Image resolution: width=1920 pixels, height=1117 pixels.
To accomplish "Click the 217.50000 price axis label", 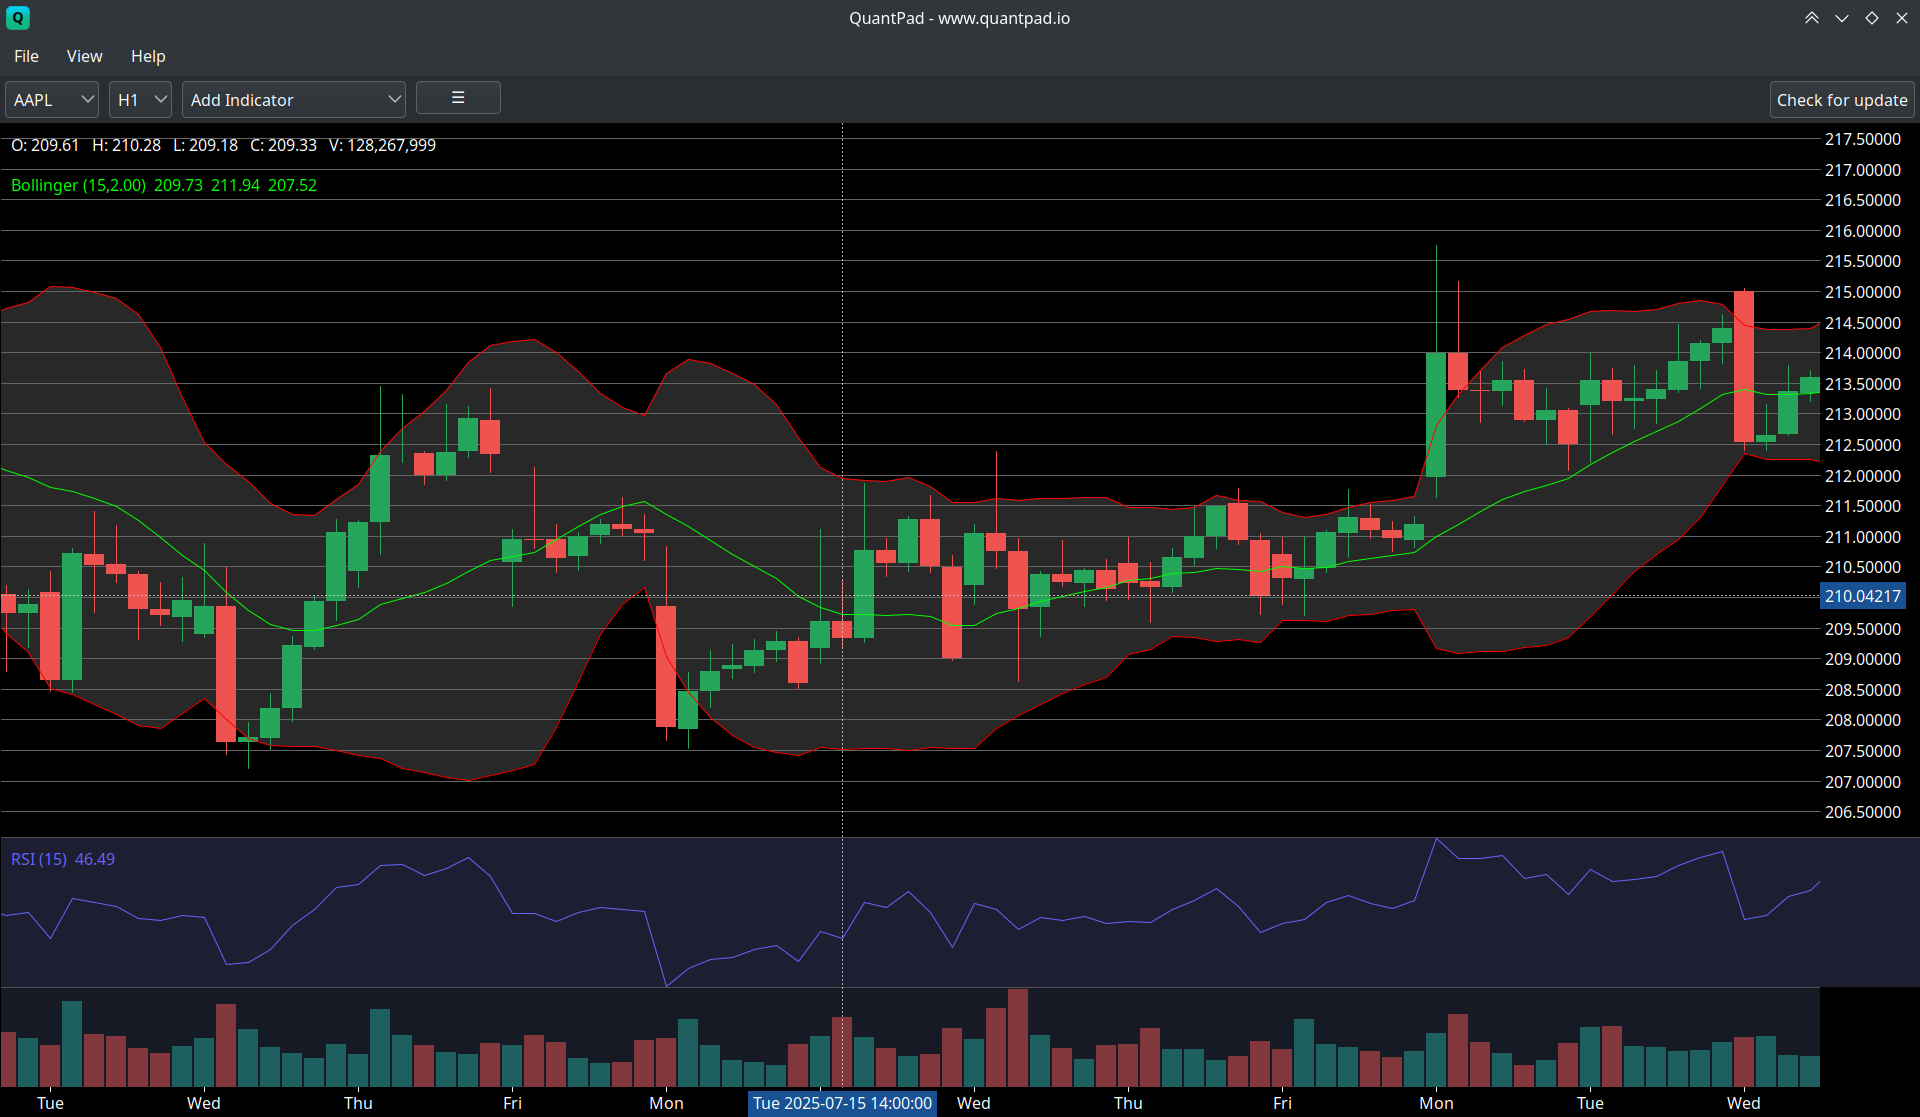I will pyautogui.click(x=1862, y=139).
